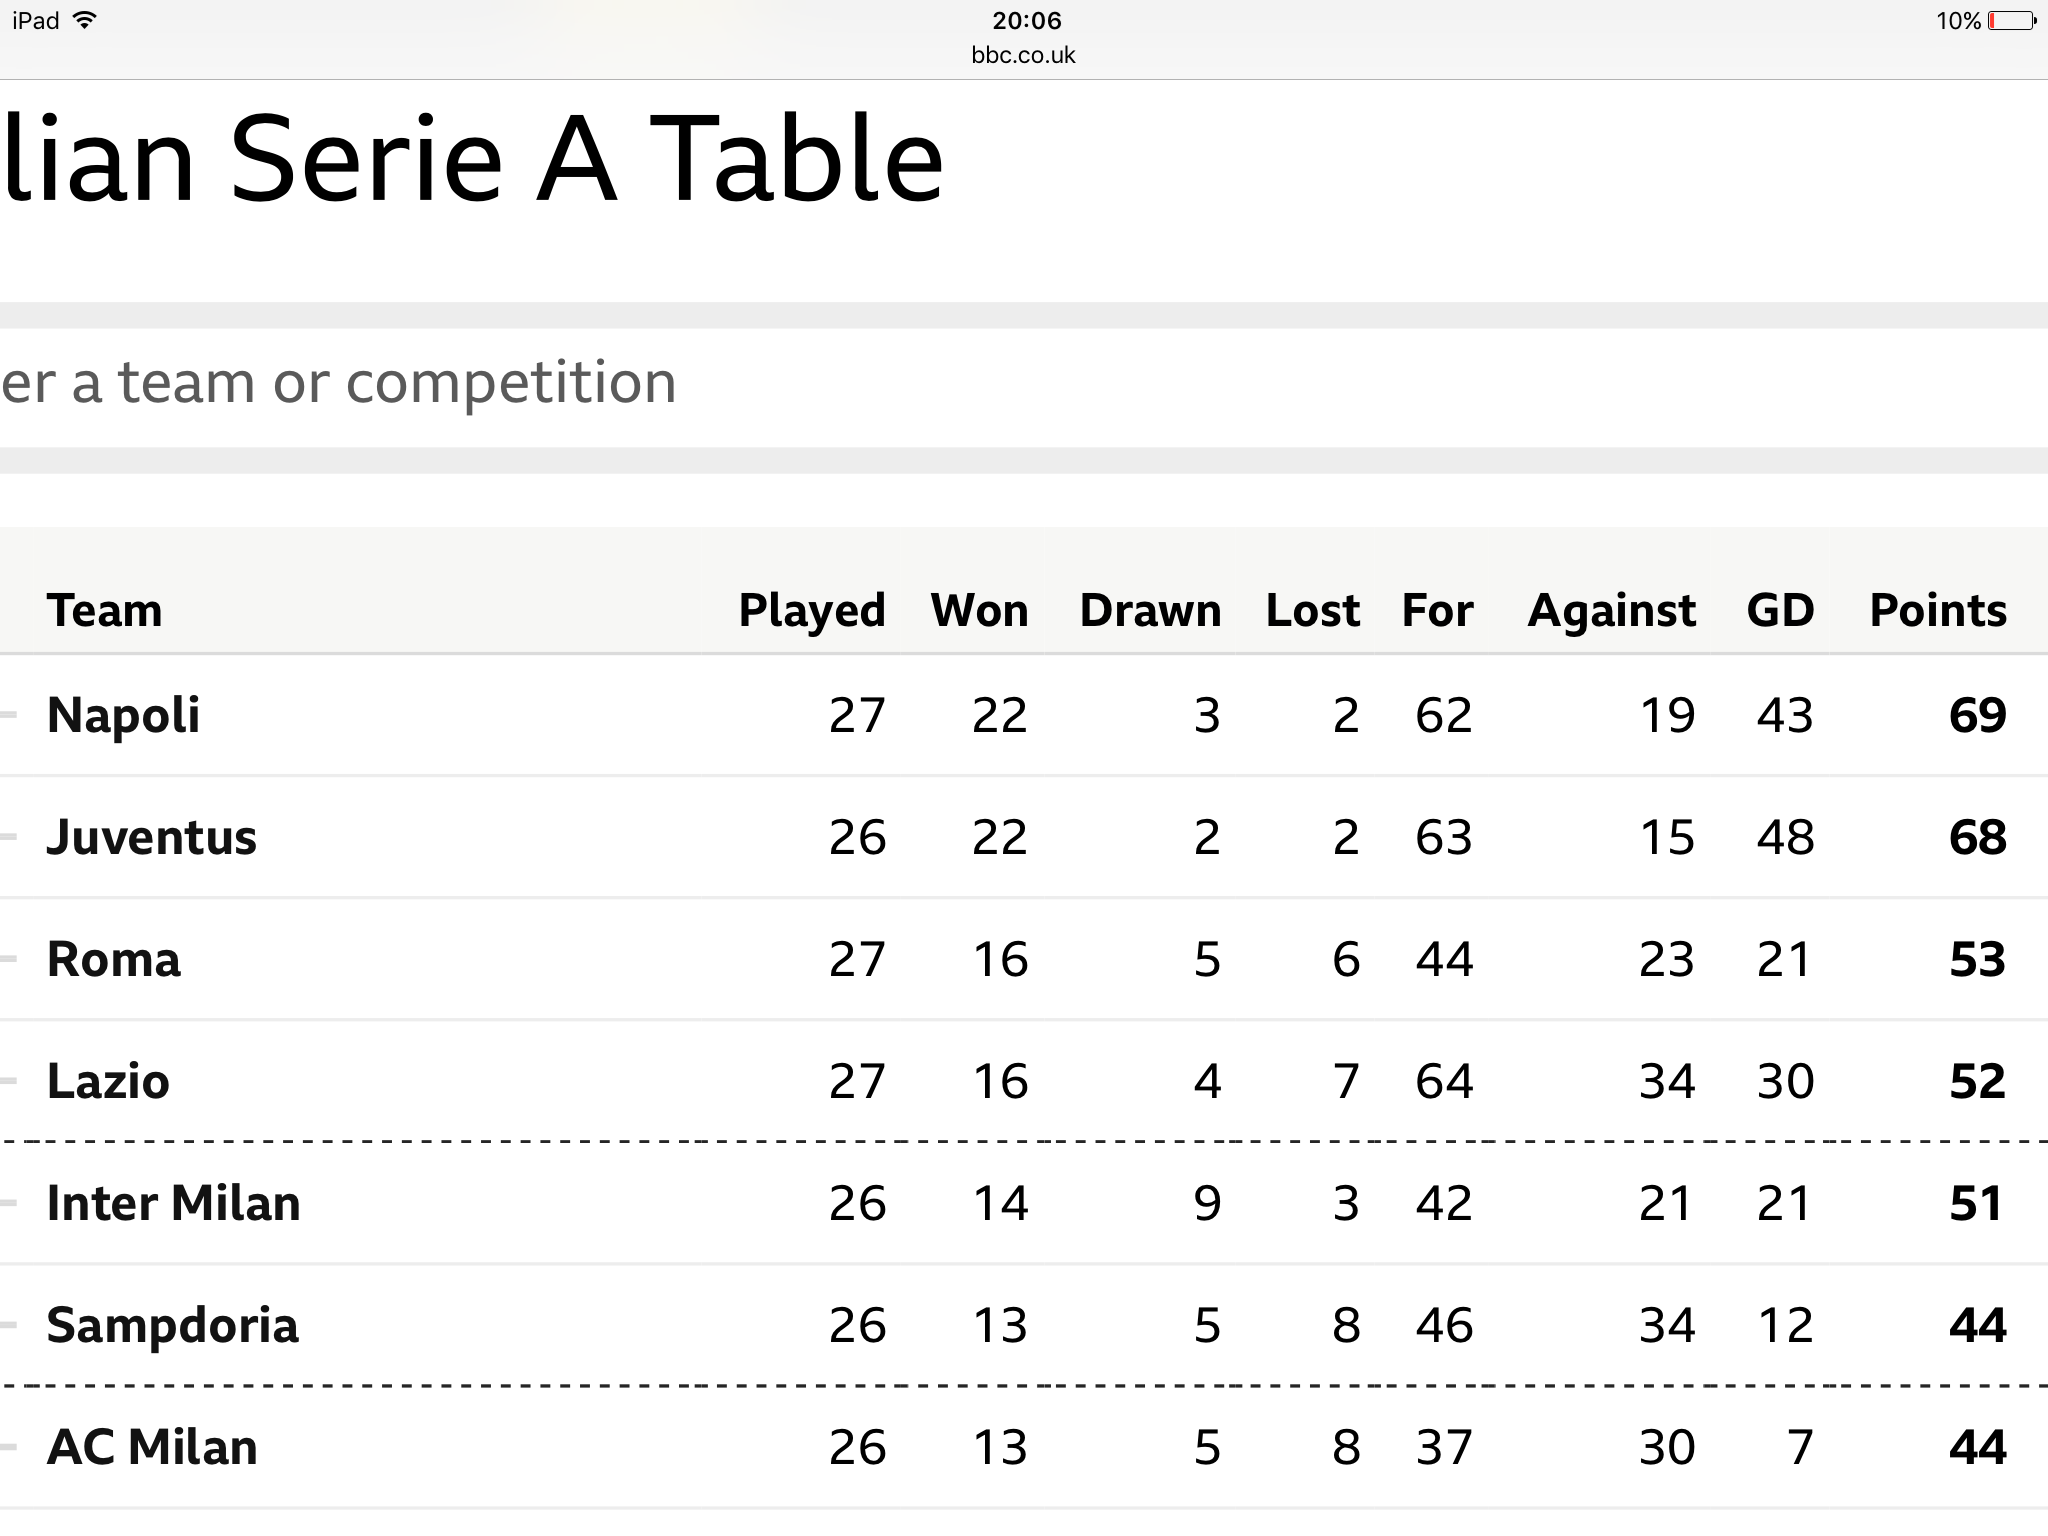This screenshot has height=1536, width=2048.
Task: Tap the battery indicator icon
Action: click(2012, 21)
